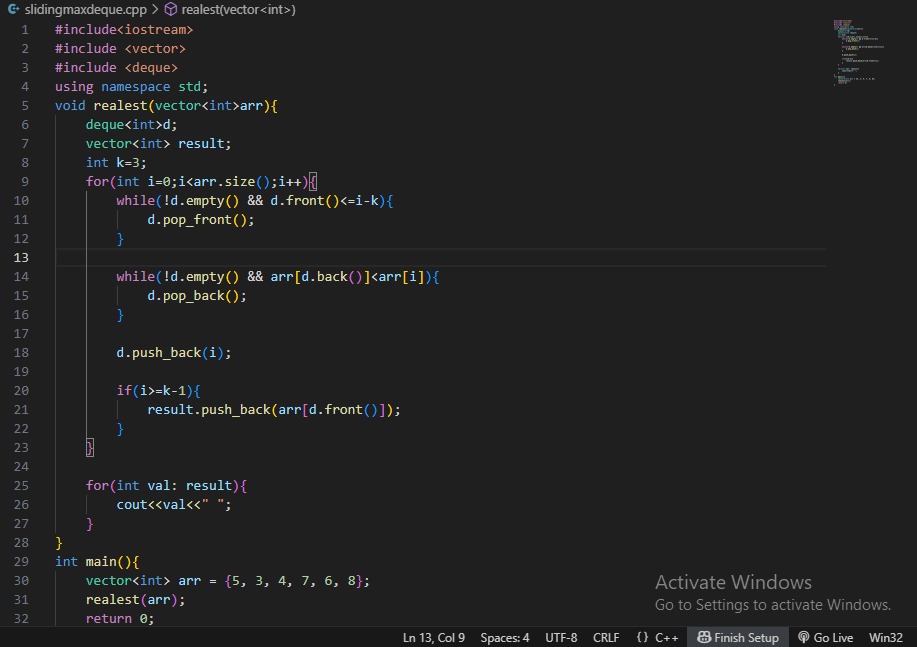Viewport: 917px width, 647px height.
Task: Click '#include <deque>' line
Action: point(116,67)
